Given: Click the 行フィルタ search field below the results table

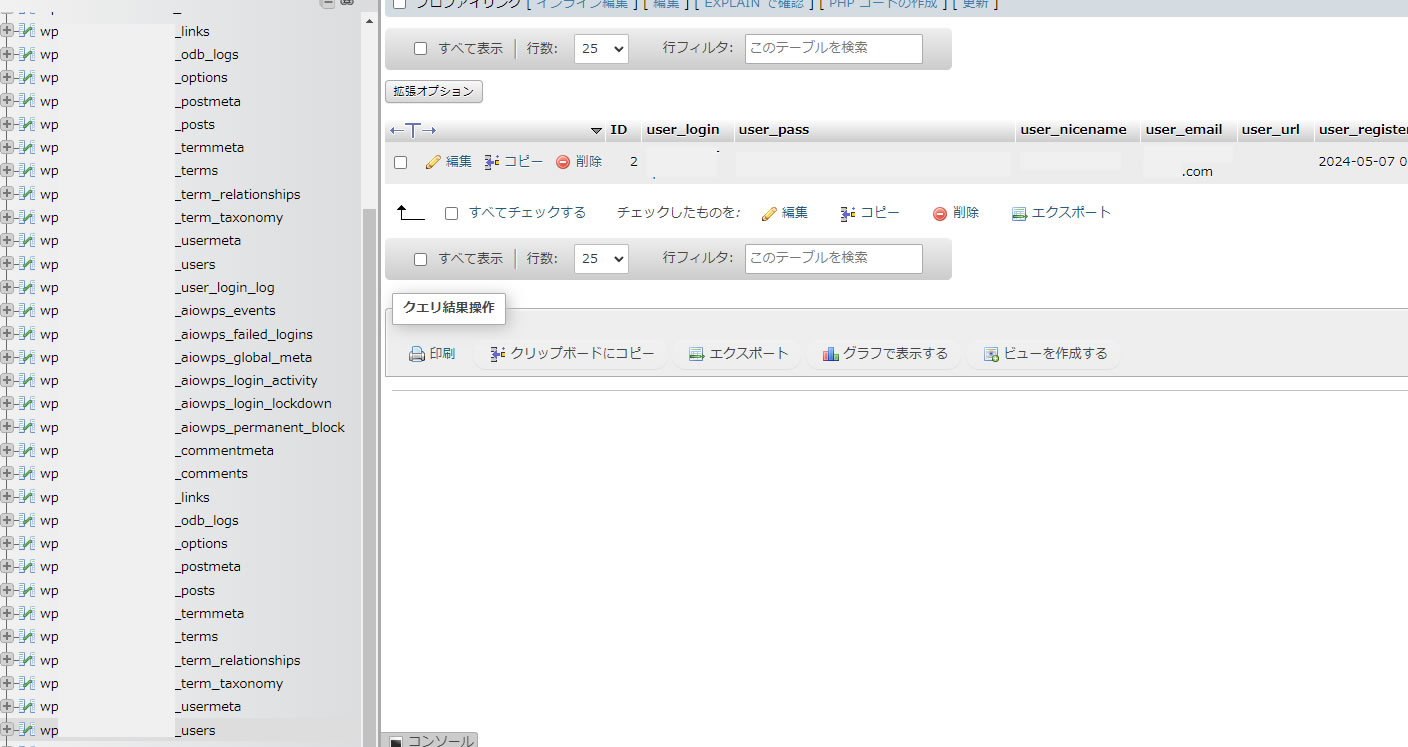Looking at the screenshot, I should pyautogui.click(x=834, y=259).
